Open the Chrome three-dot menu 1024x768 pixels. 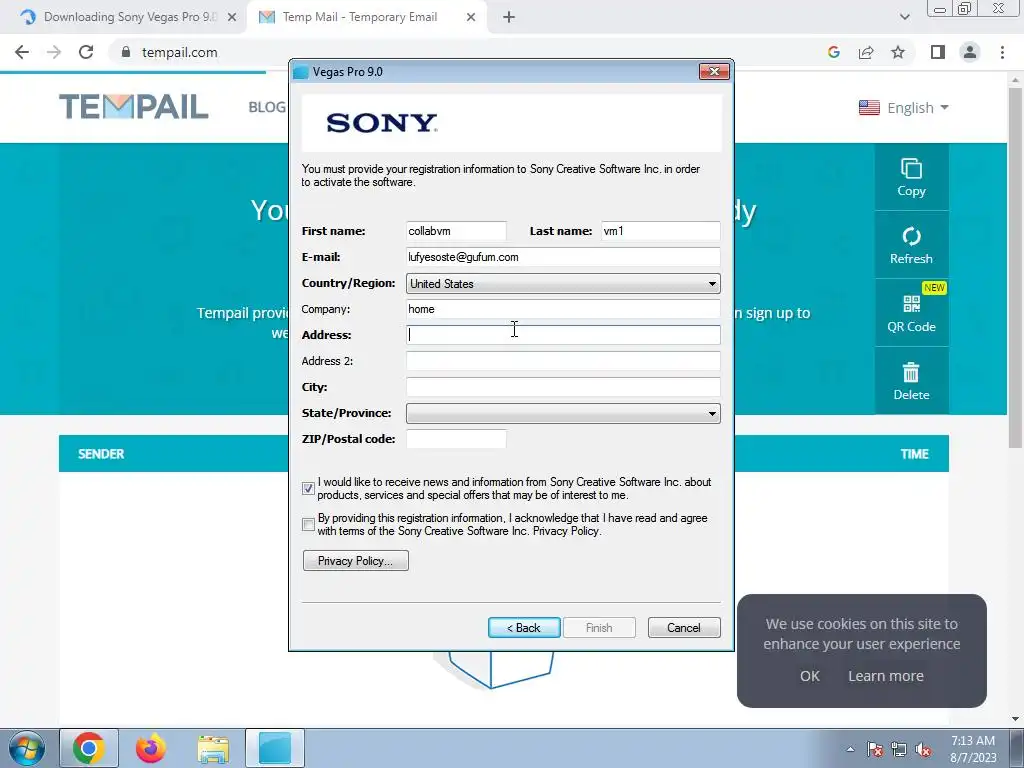pyautogui.click(x=1002, y=52)
